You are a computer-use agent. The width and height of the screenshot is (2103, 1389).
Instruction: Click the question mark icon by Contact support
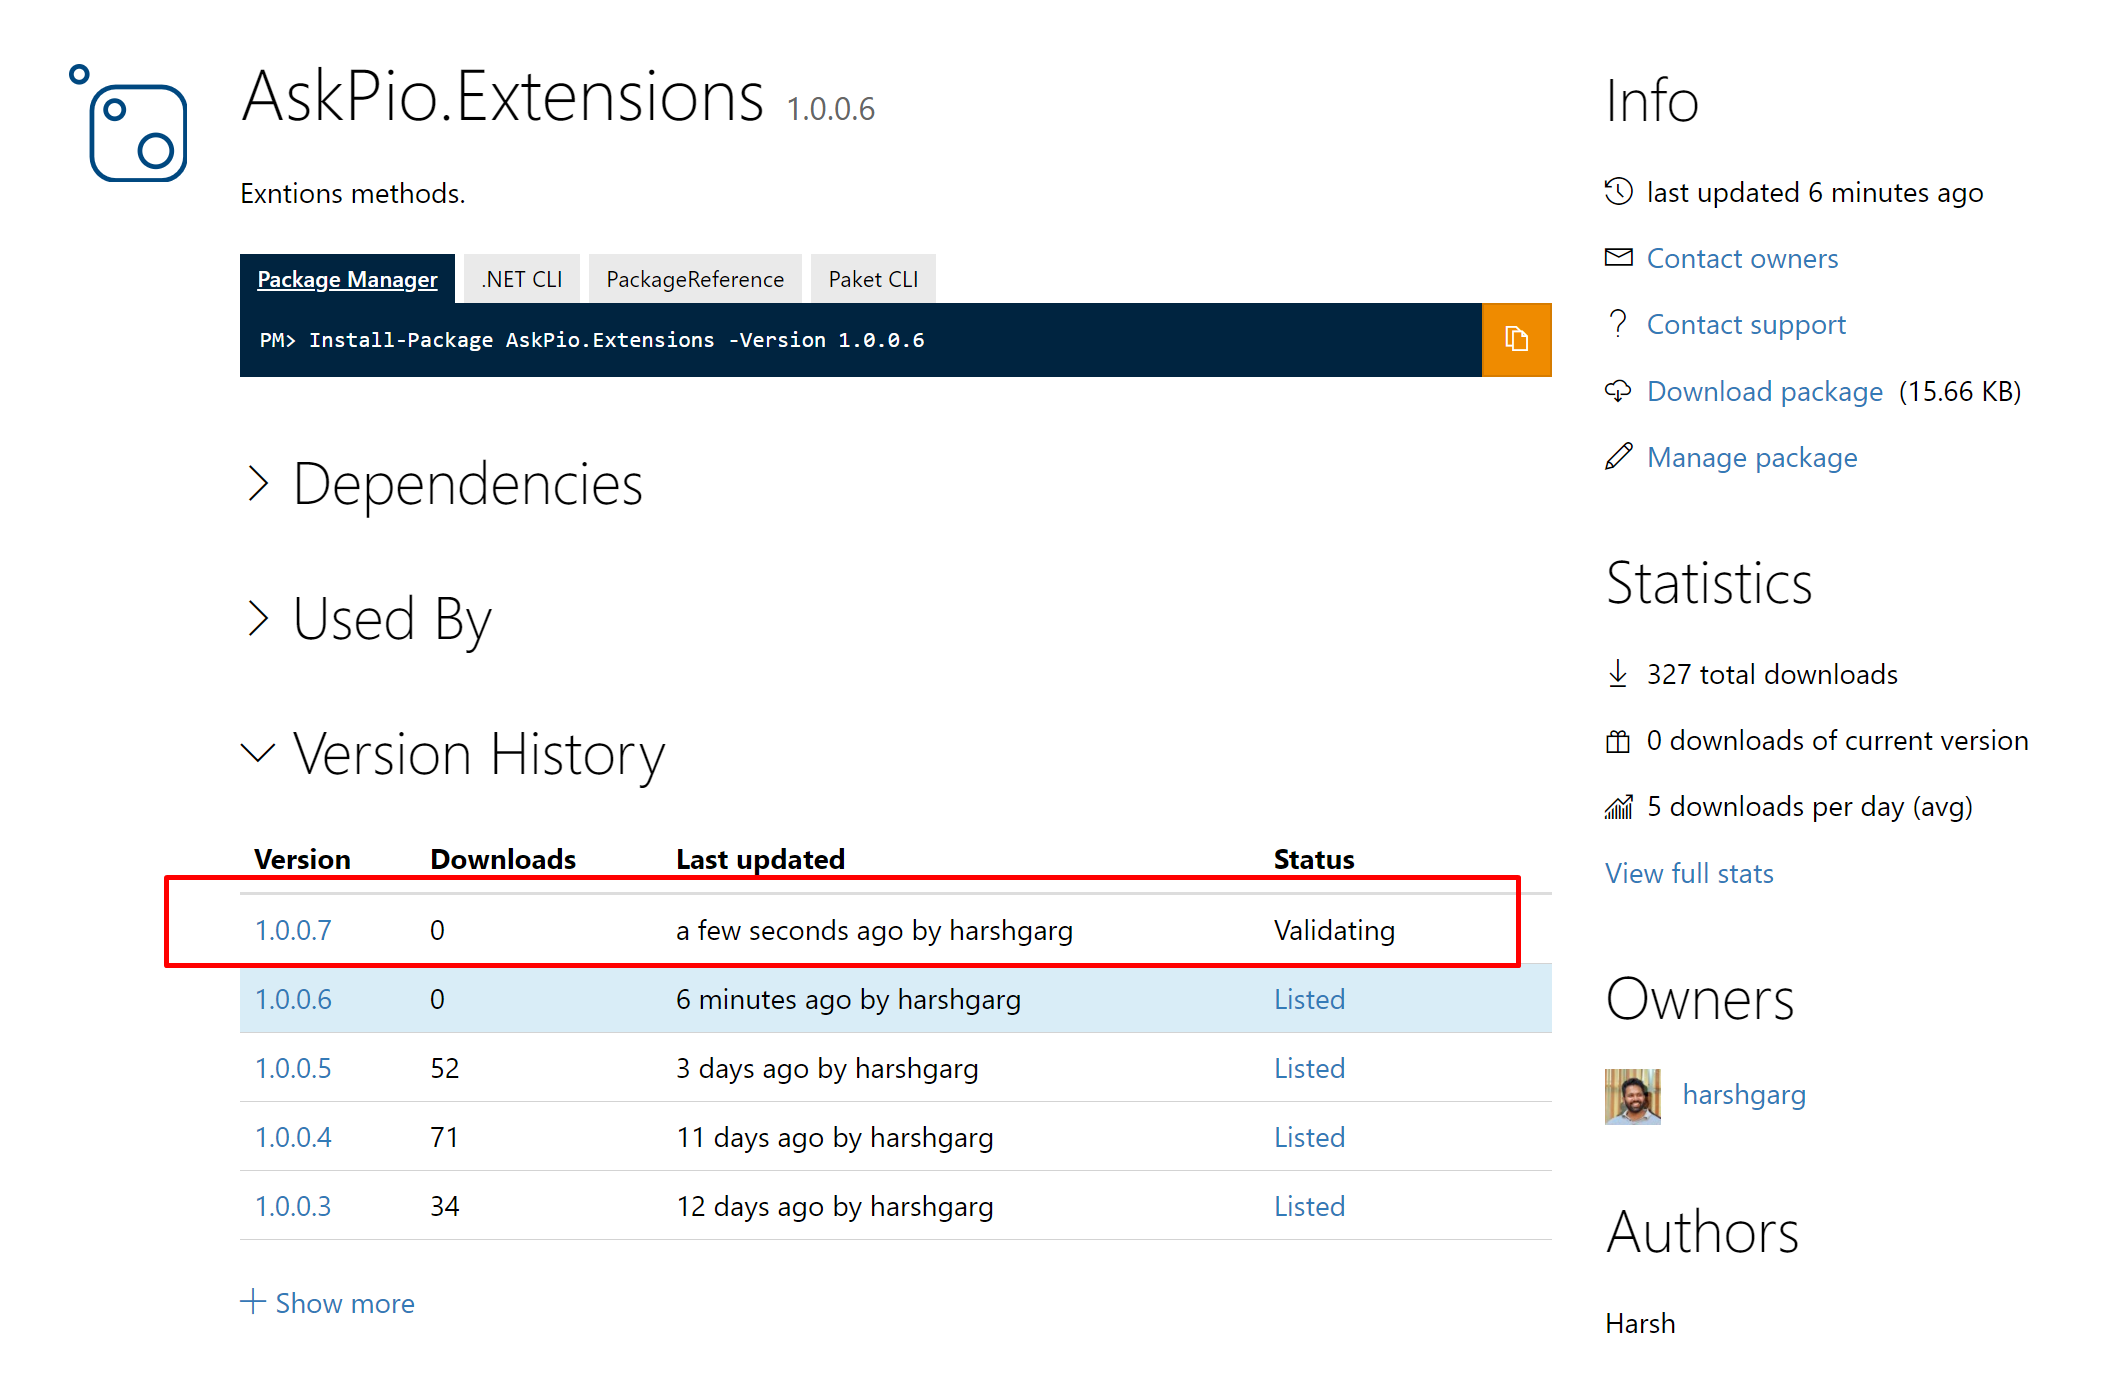(x=1617, y=324)
